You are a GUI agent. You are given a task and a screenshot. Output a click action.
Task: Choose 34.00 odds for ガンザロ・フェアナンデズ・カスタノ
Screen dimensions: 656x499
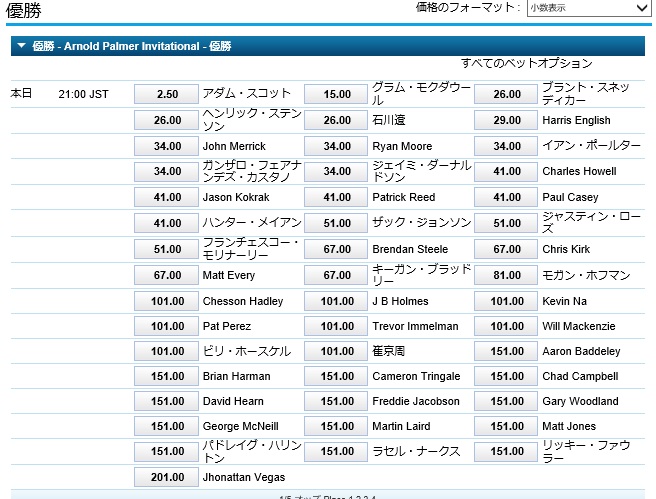click(x=167, y=171)
